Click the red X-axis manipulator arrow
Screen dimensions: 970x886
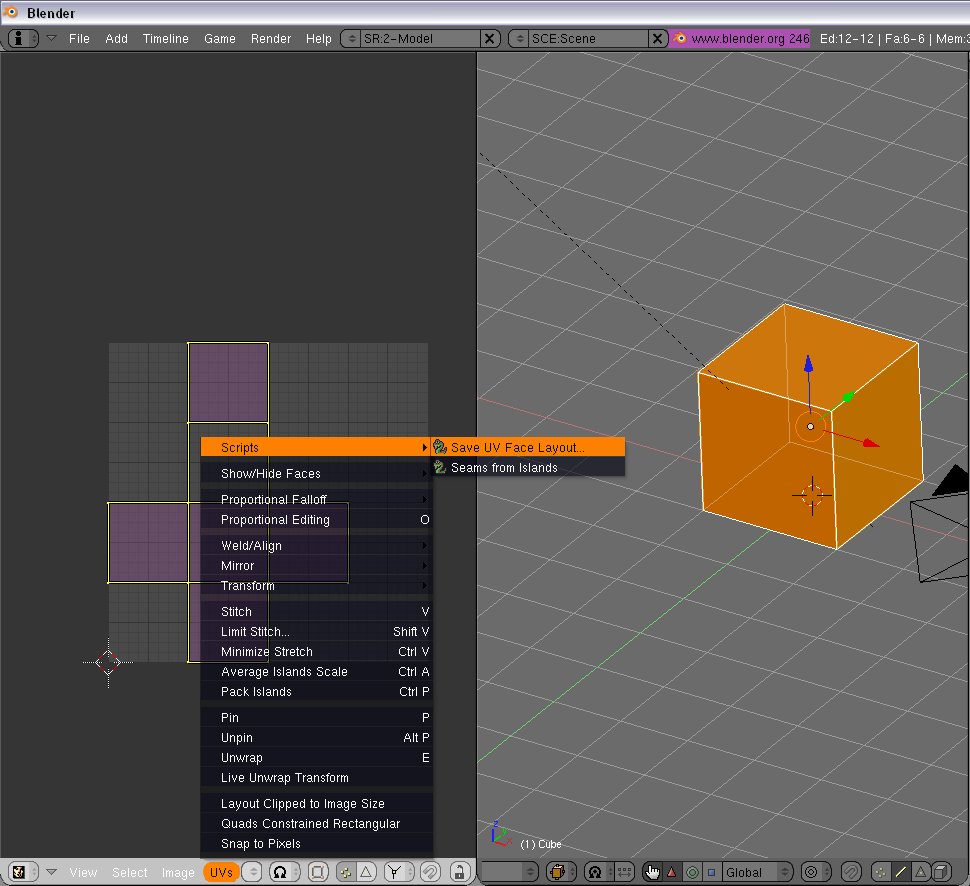(870, 443)
